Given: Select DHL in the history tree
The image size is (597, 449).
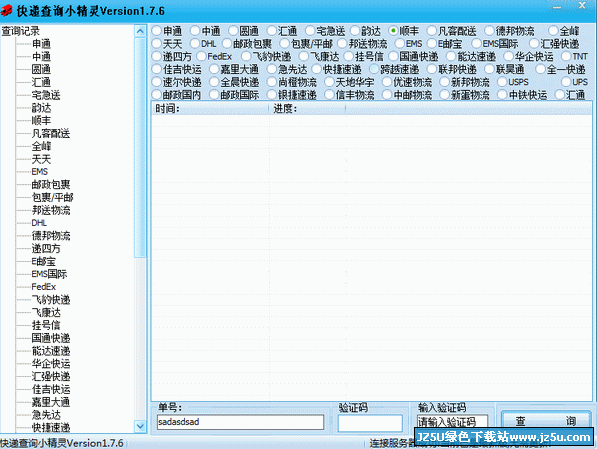Looking at the screenshot, I should [39, 223].
